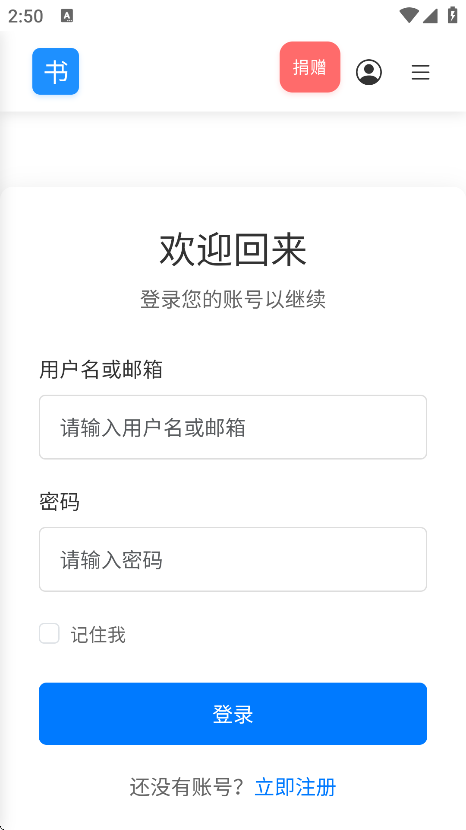This screenshot has height=830, width=466.
Task: Click the 密码 field label
Action: pos(59,501)
